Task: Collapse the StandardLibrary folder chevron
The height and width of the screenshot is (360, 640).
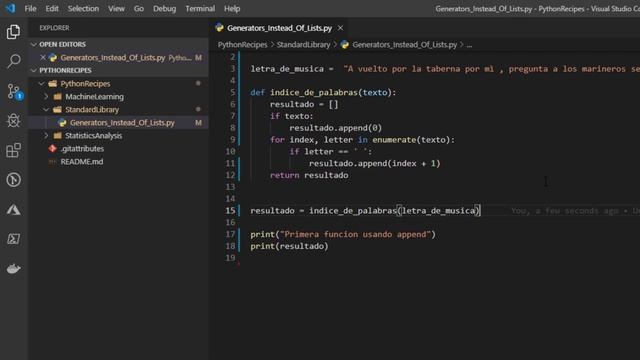Action: coord(46,109)
